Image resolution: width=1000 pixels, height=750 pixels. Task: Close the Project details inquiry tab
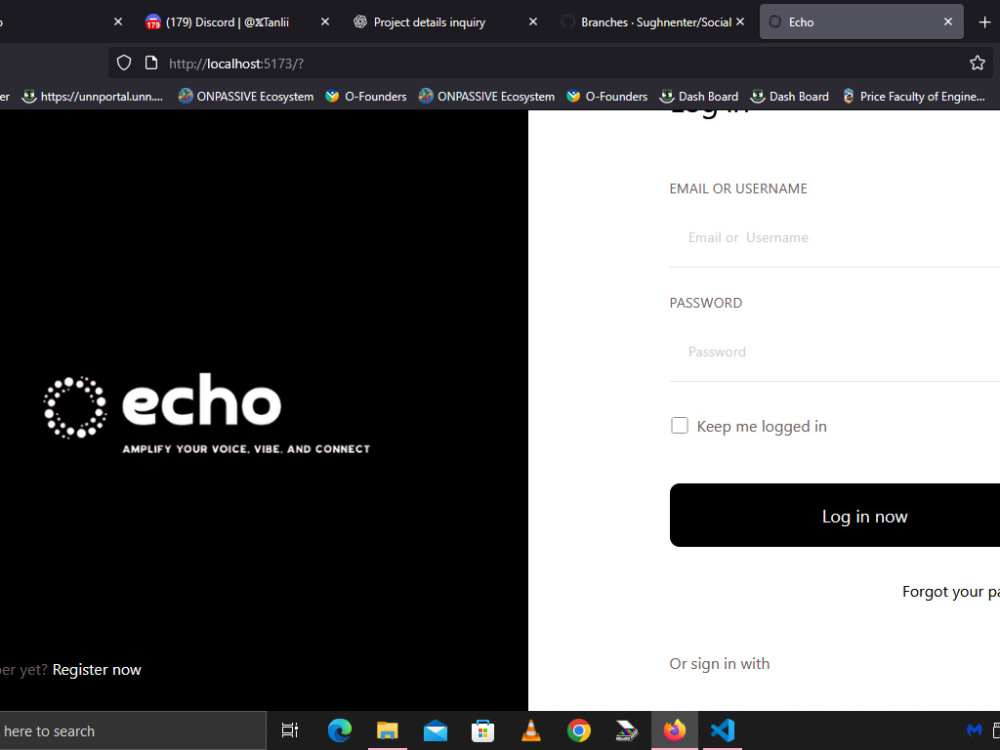coord(533,22)
